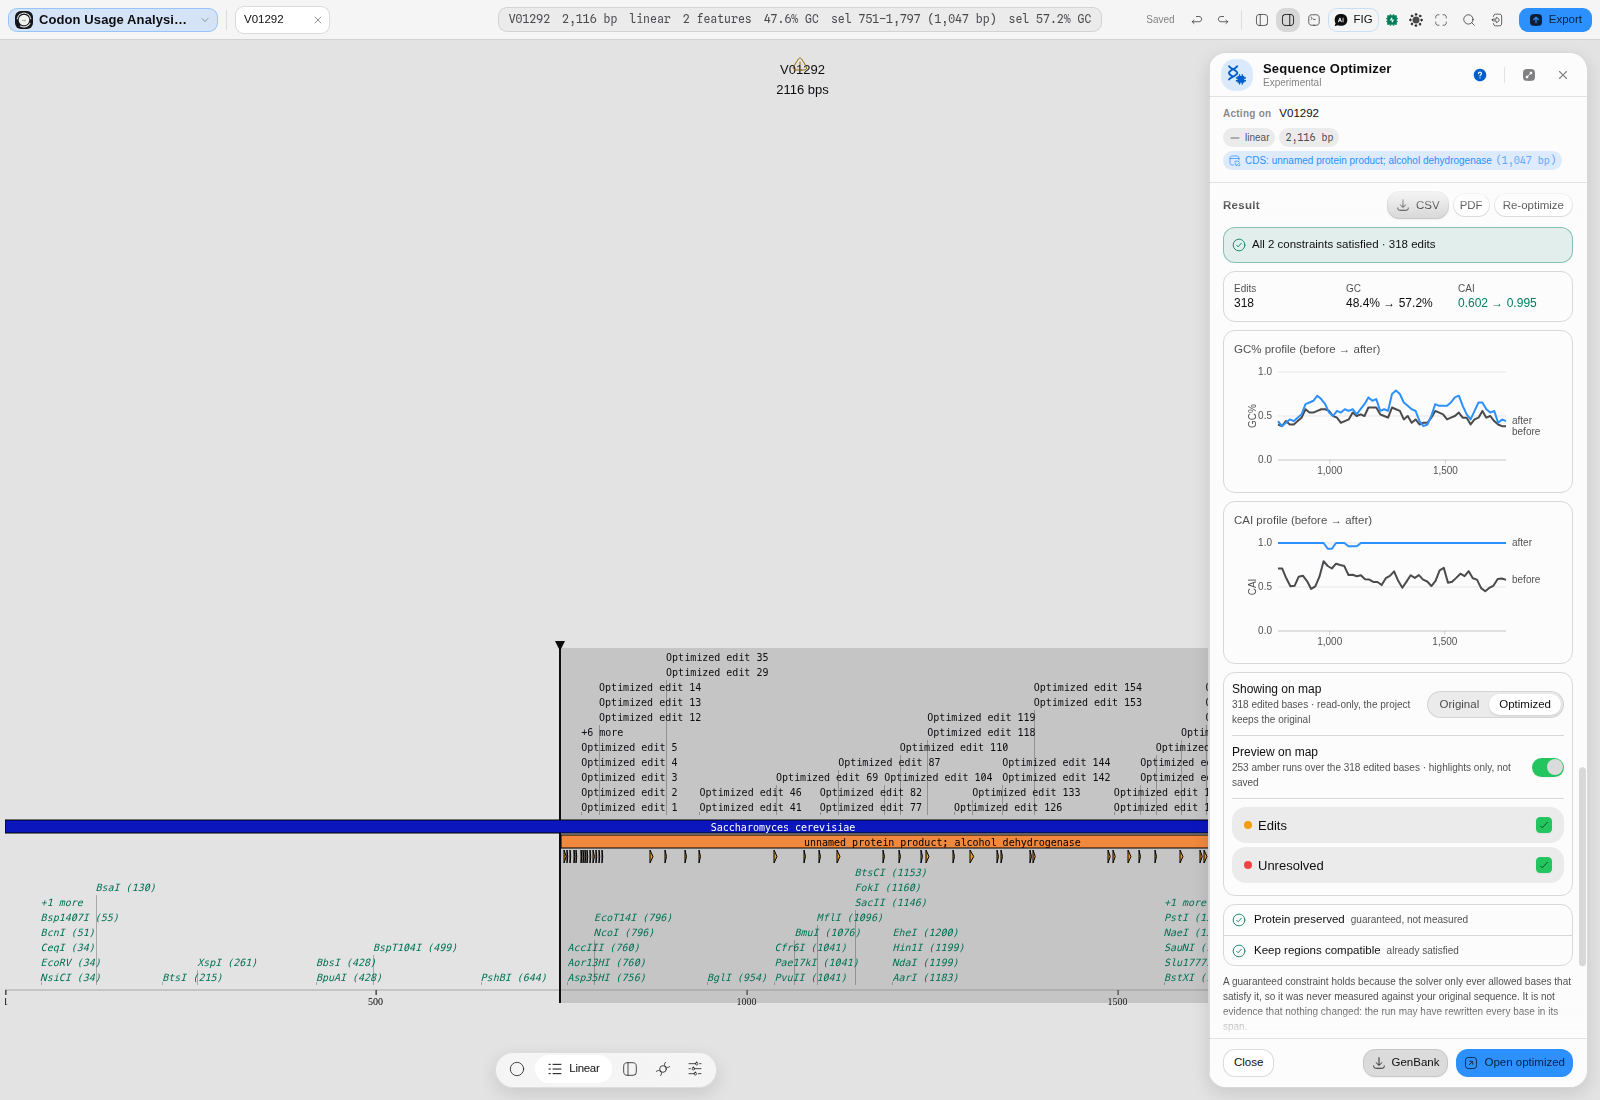This screenshot has height=1100, width=1600.
Task: Click the SacII (1146) enzyme label
Action: click(890, 903)
